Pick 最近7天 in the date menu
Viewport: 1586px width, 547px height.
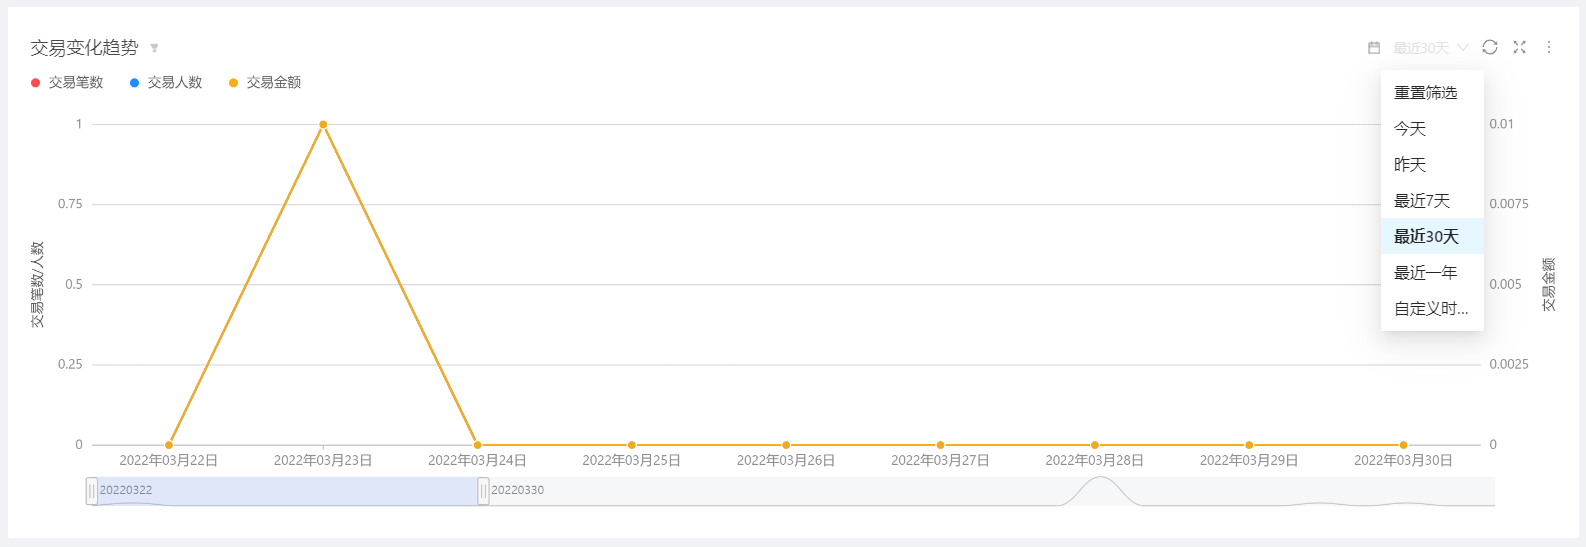tap(1422, 201)
